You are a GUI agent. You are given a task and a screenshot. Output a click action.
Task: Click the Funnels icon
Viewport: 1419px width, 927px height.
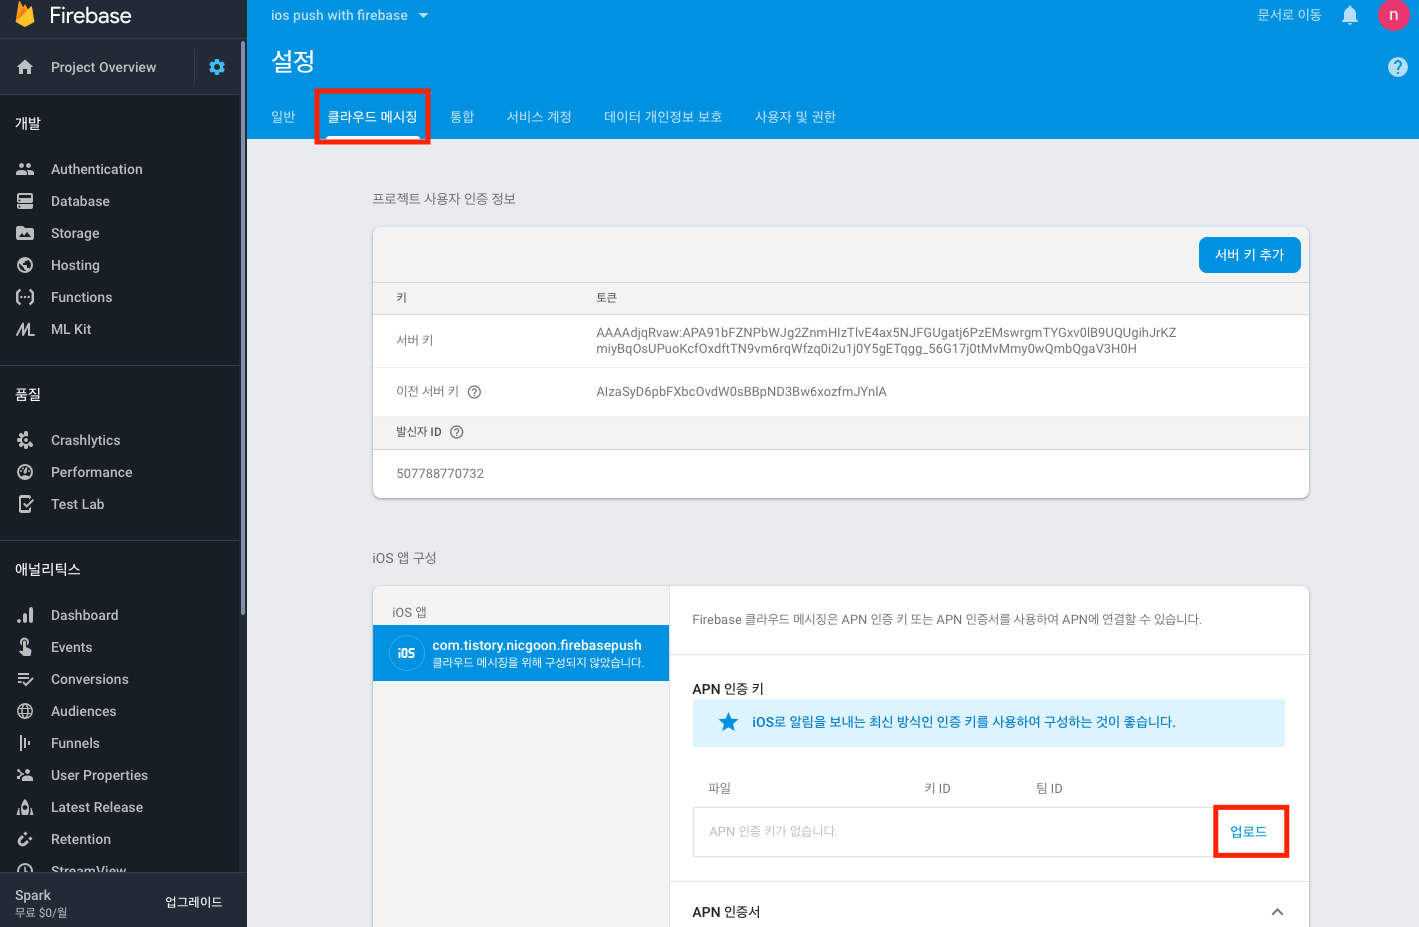tap(25, 743)
